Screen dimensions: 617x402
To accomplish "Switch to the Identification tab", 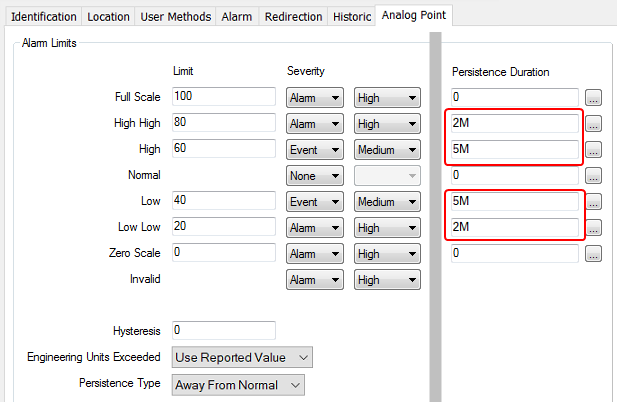I will (x=41, y=17).
